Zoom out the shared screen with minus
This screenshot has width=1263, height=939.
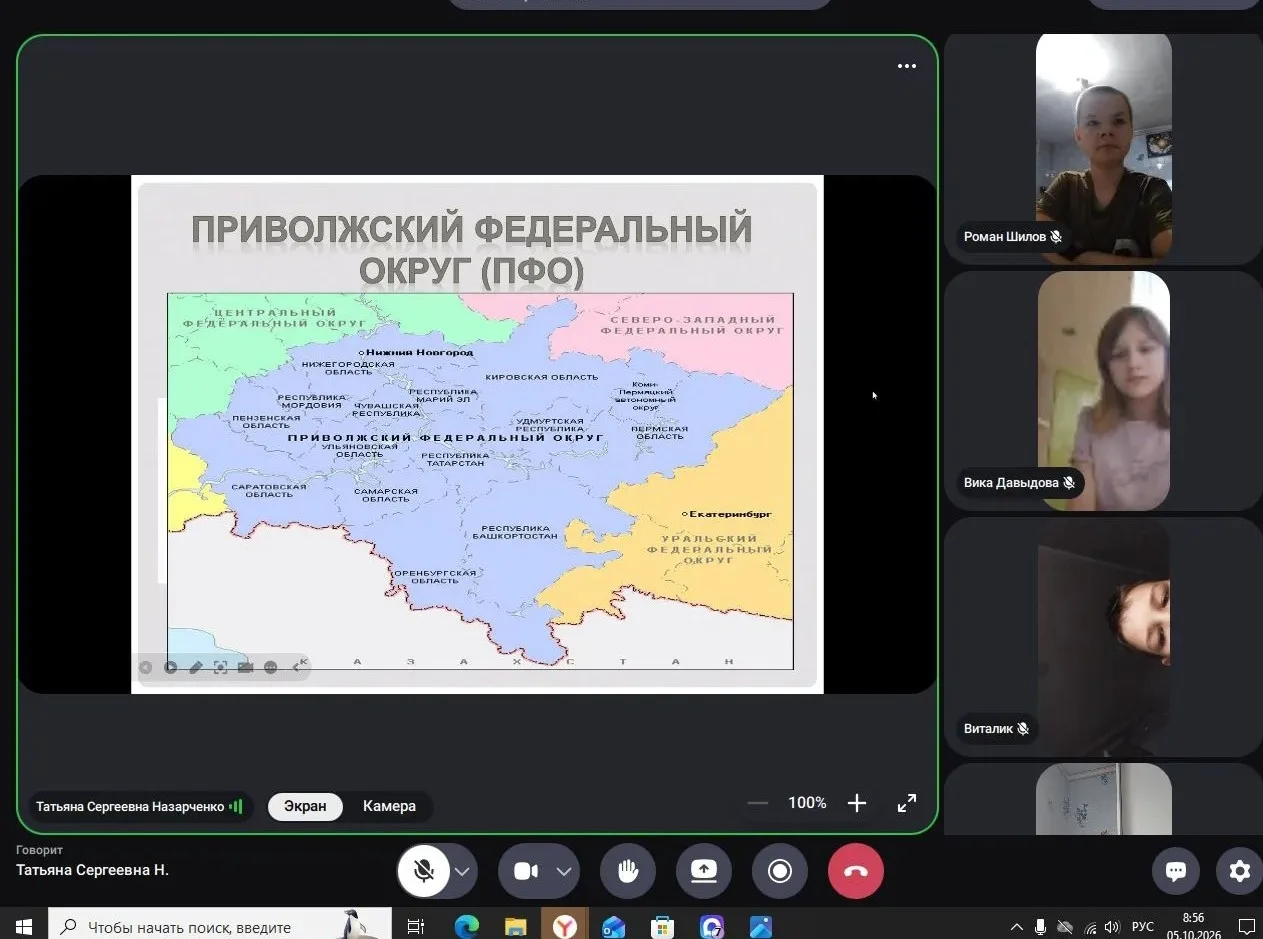click(x=758, y=803)
